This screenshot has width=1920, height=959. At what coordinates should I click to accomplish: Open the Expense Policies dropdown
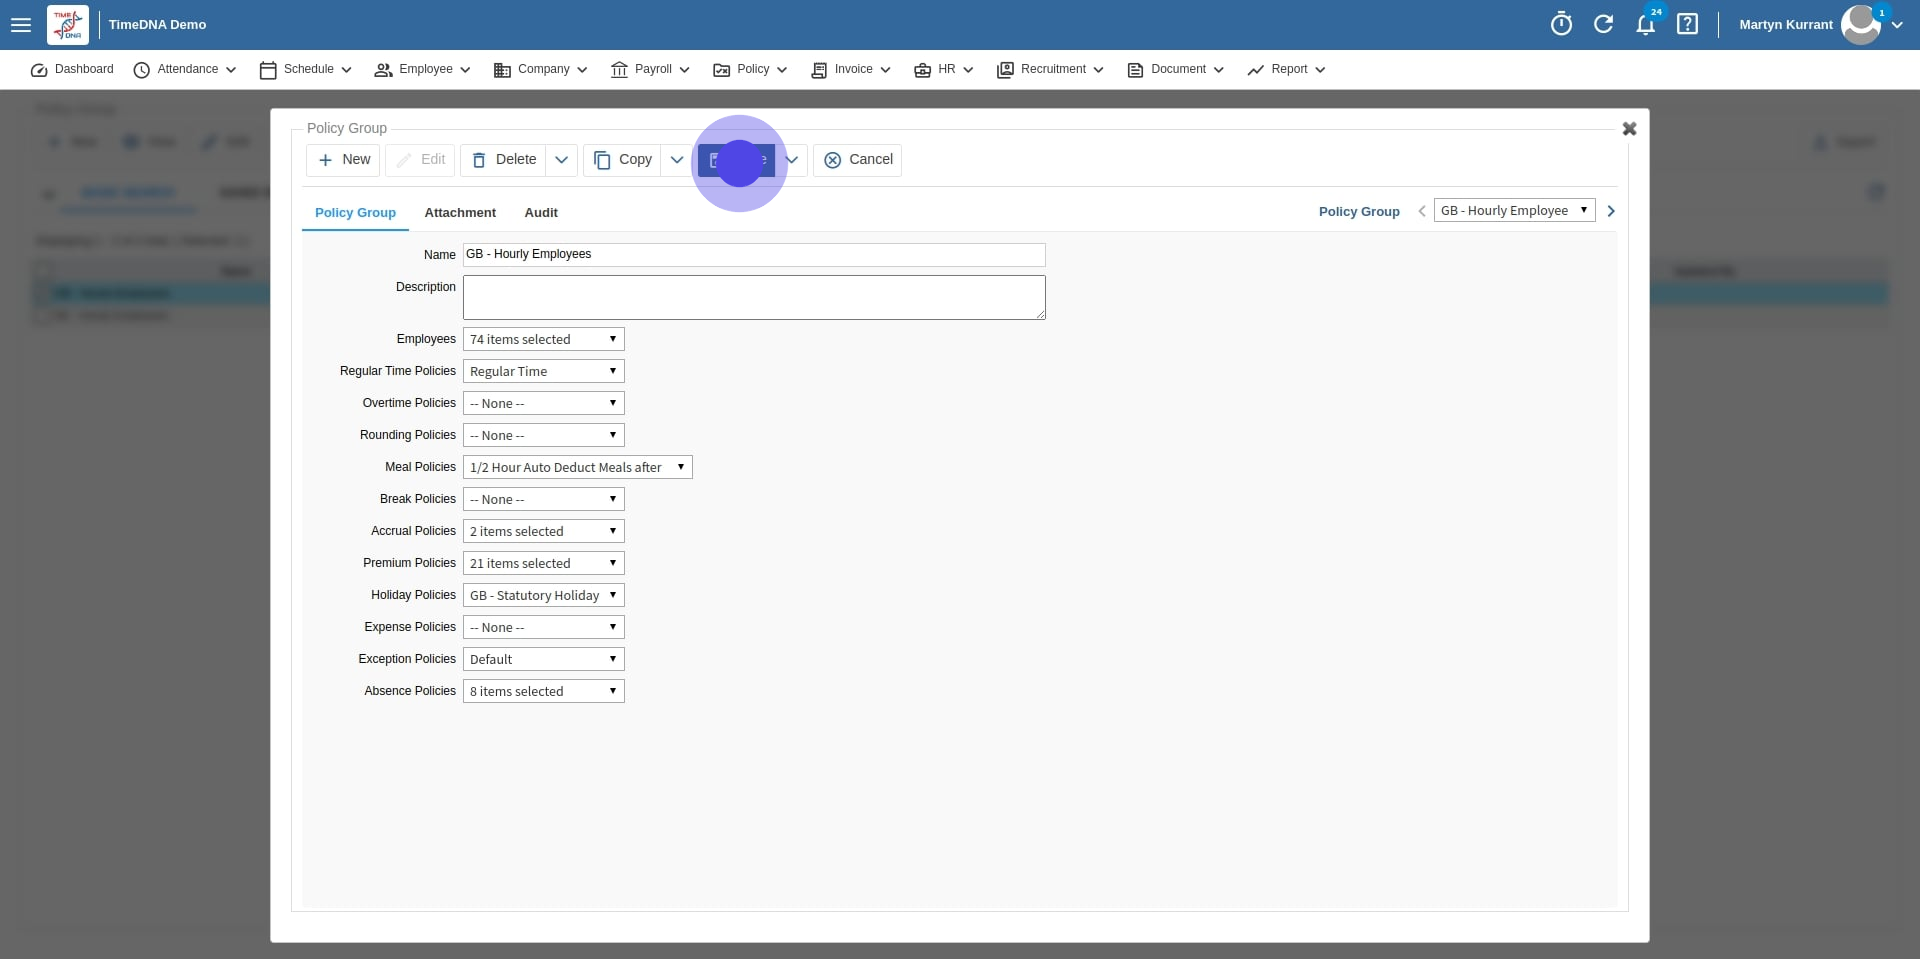(x=544, y=628)
